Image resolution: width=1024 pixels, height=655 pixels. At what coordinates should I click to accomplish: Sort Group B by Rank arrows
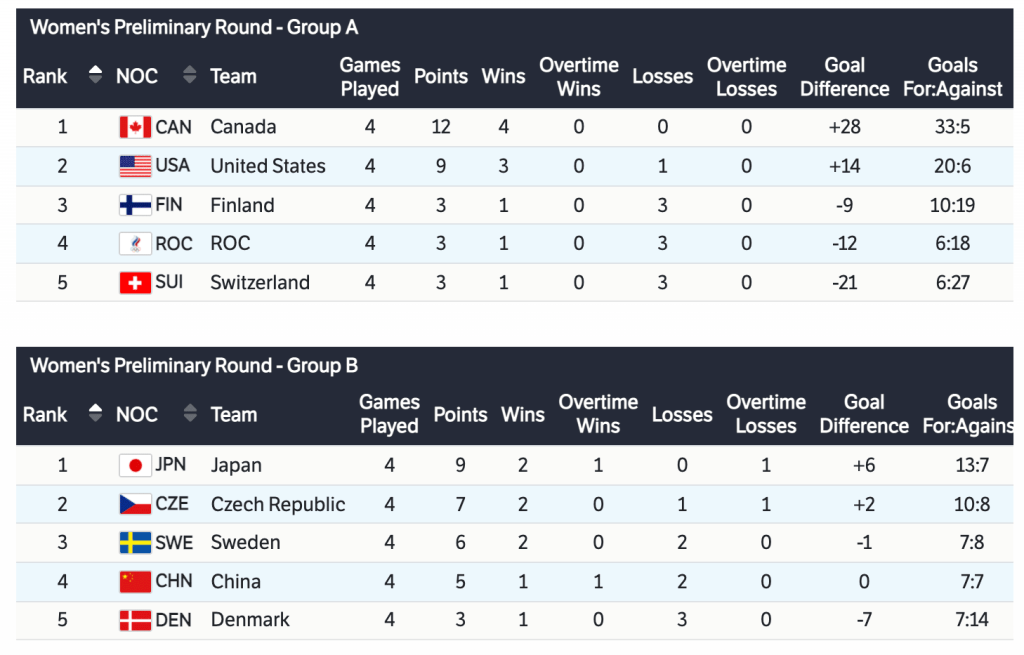(96, 414)
